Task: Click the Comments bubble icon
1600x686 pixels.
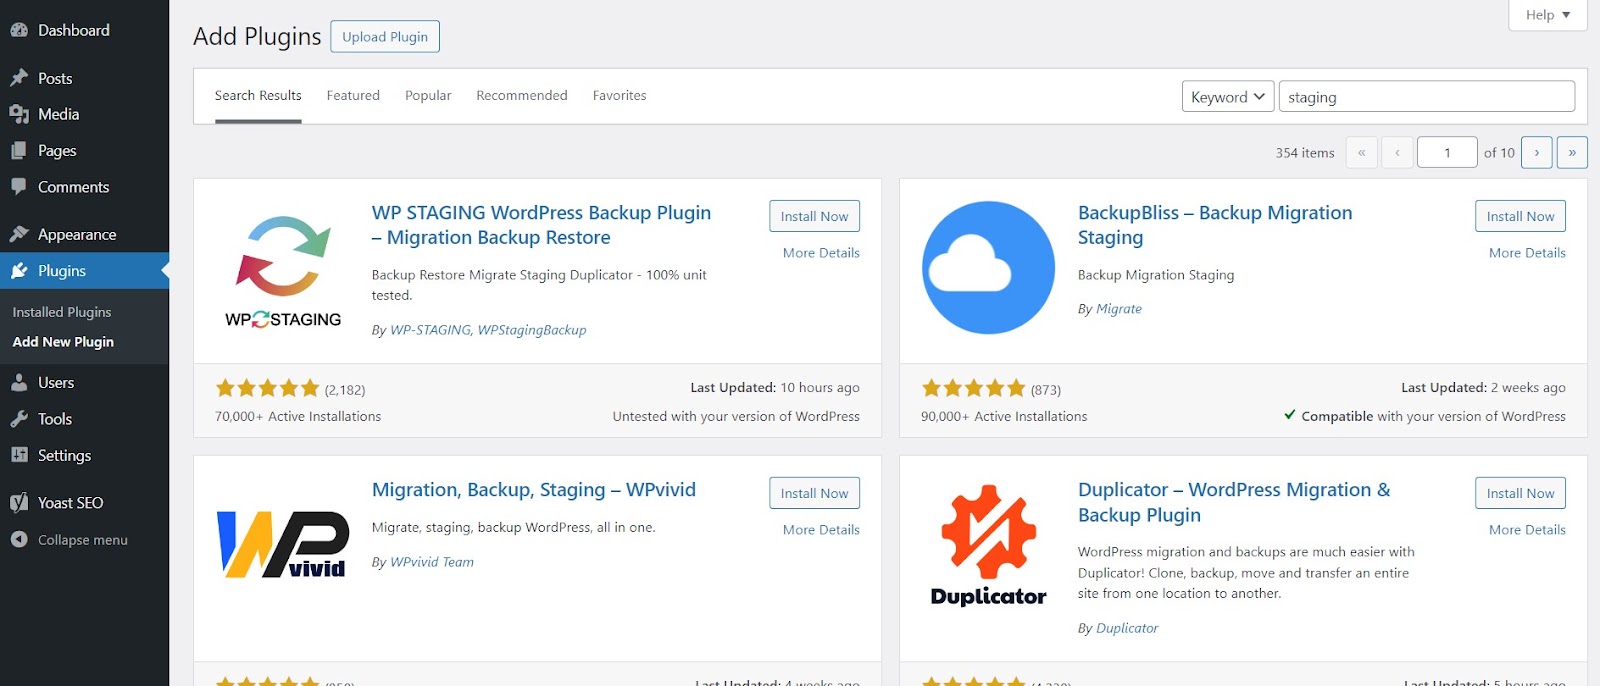Action: point(19,187)
